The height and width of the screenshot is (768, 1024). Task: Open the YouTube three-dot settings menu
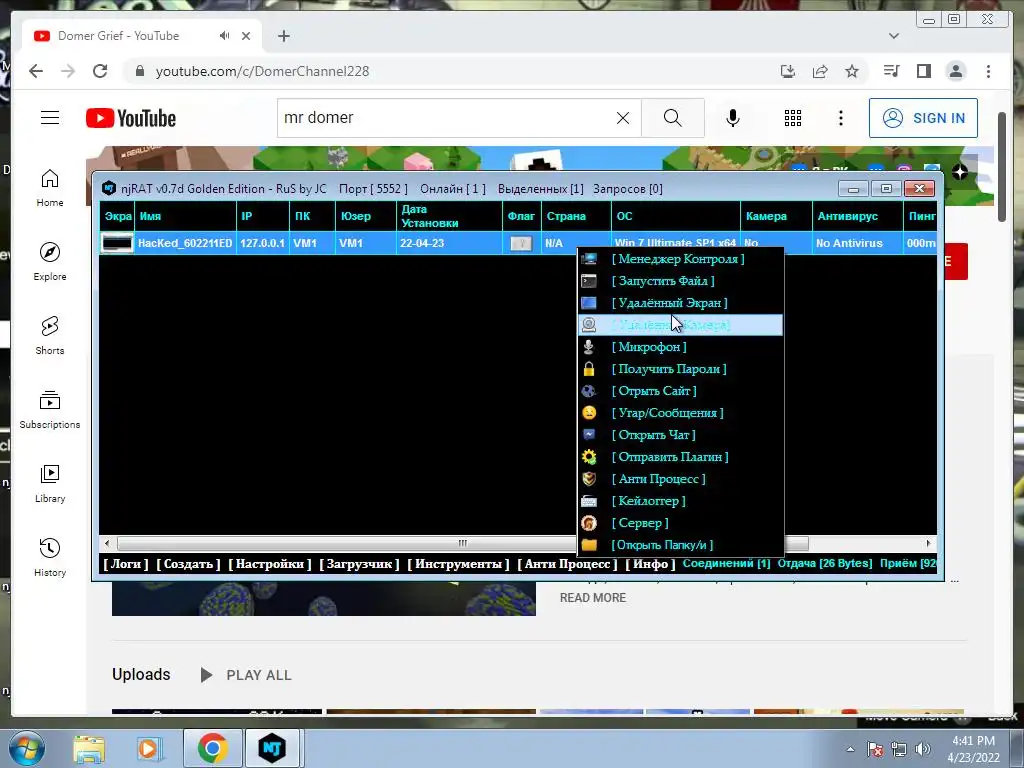pos(840,118)
